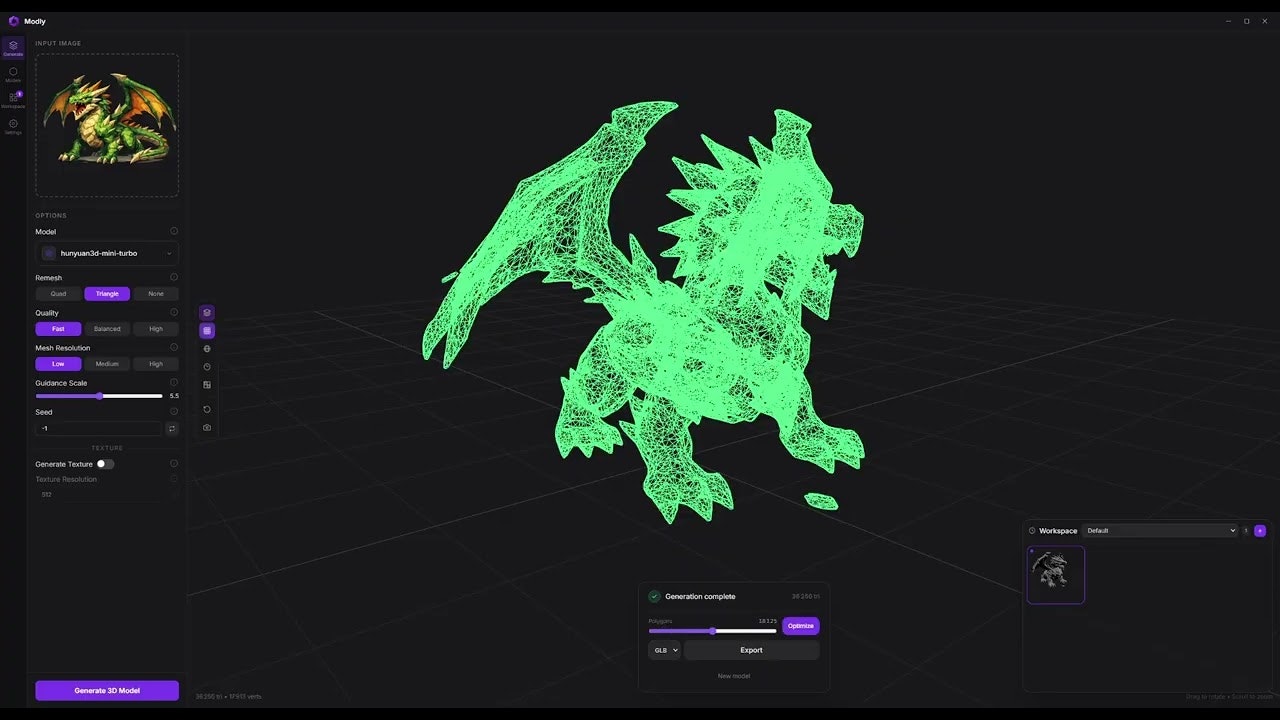Toggle the Generate Texture switch
This screenshot has width=1280, height=720.
click(x=105, y=464)
